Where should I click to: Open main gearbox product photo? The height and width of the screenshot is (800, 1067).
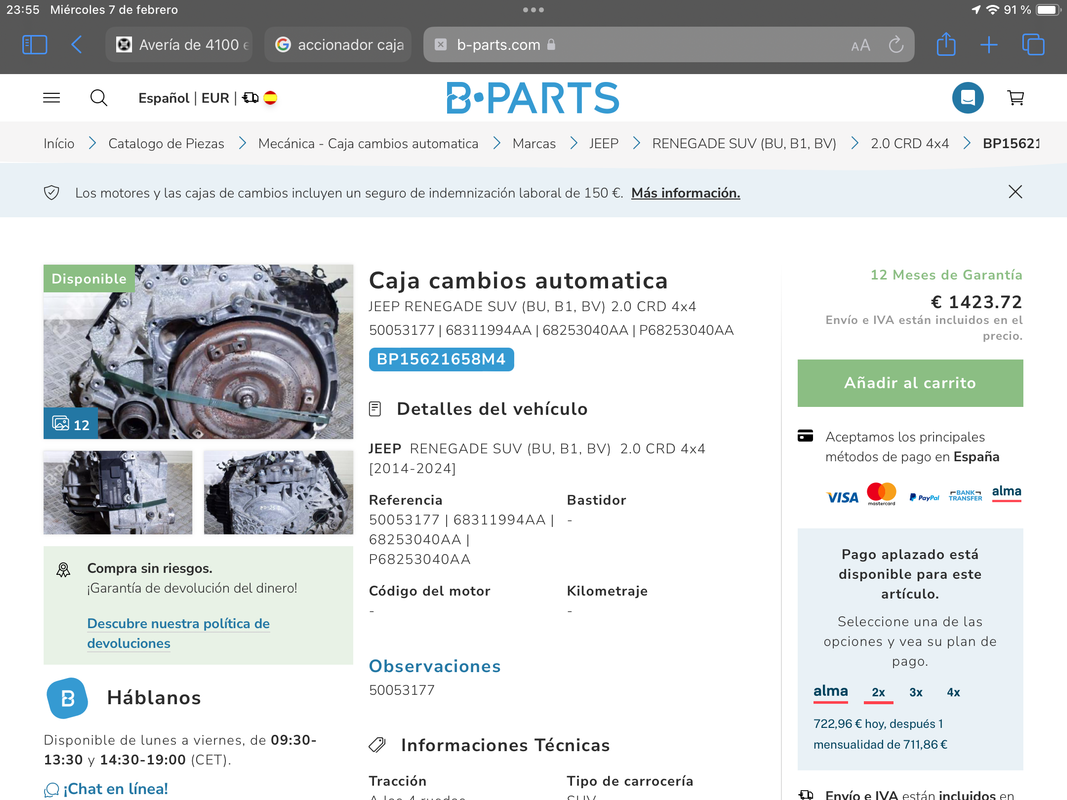click(x=199, y=352)
